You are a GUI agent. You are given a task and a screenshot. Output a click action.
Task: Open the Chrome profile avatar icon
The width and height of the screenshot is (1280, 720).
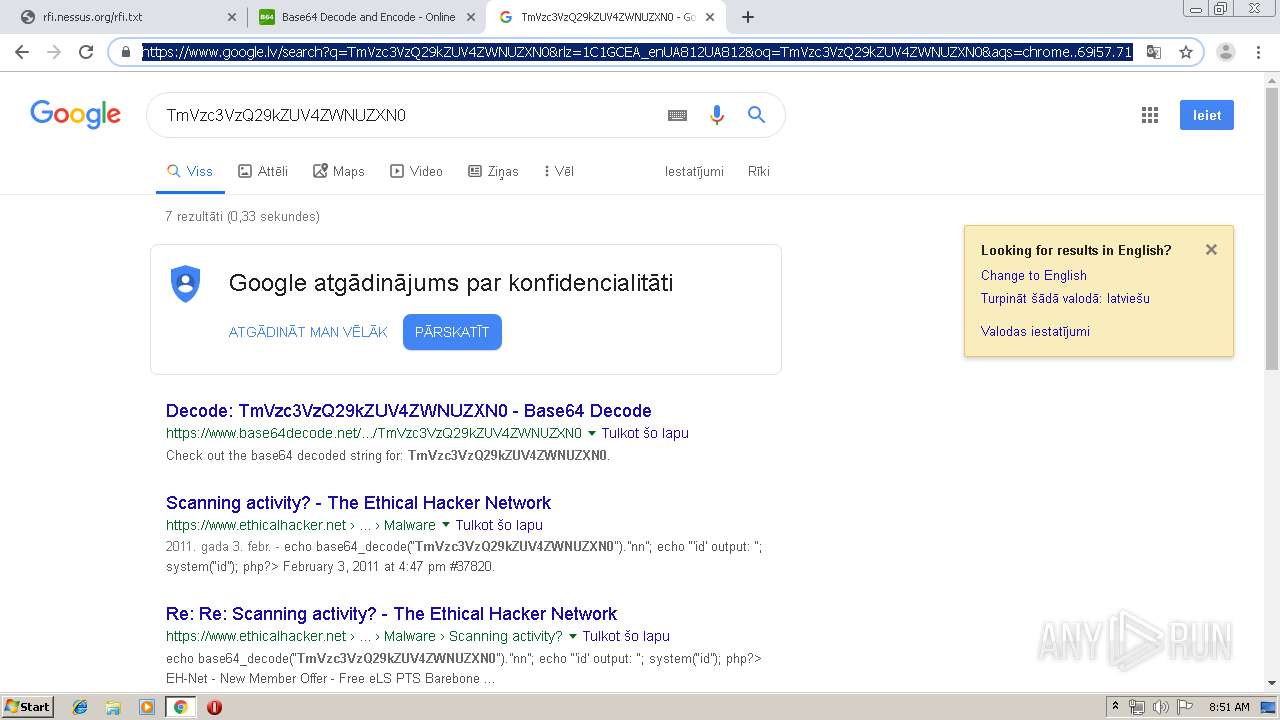1226,52
